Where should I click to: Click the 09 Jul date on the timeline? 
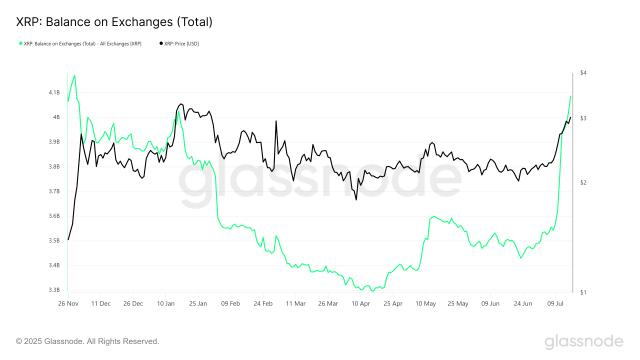(x=556, y=304)
